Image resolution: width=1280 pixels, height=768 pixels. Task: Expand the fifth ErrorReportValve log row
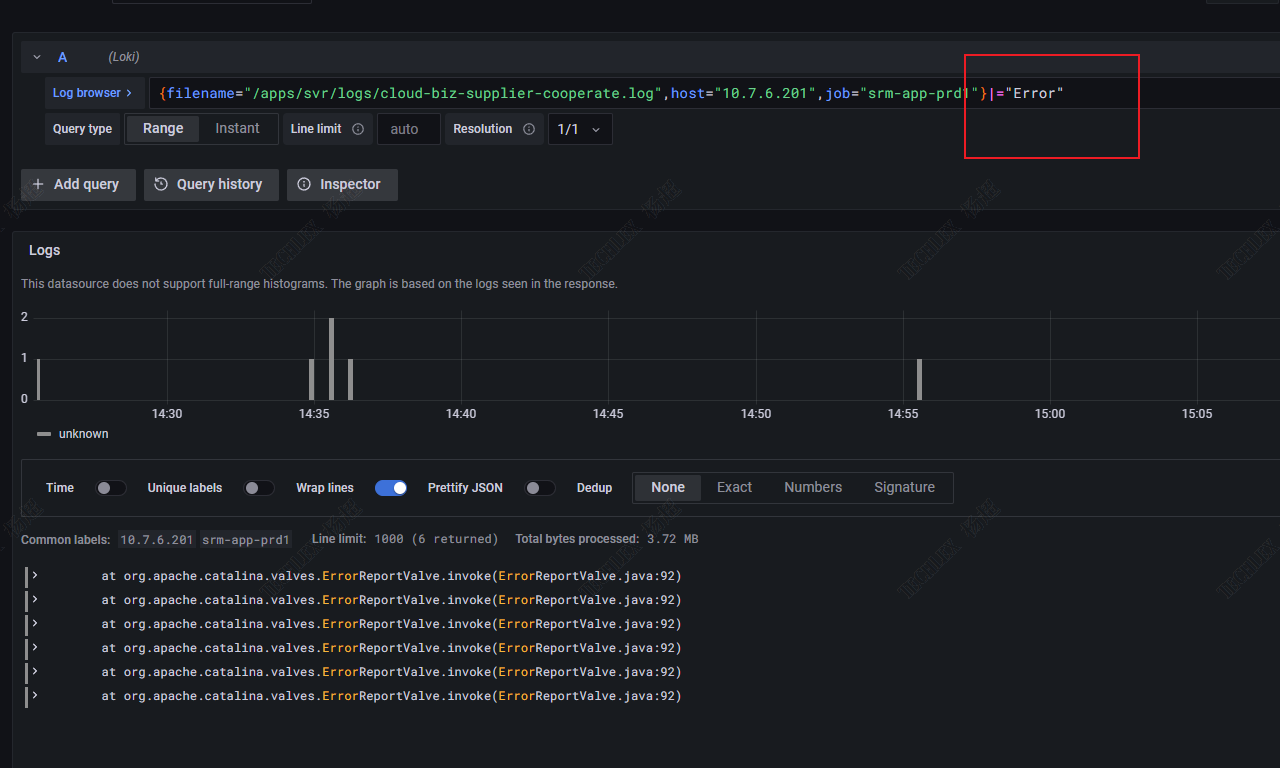click(x=35, y=671)
